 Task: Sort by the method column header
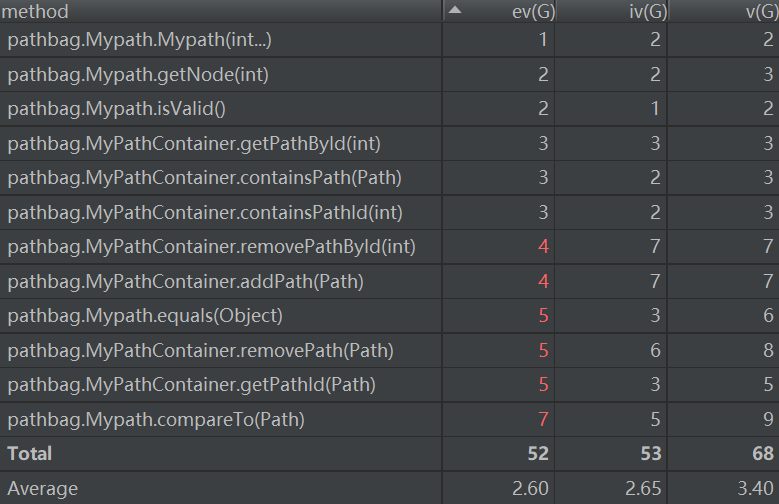36,12
